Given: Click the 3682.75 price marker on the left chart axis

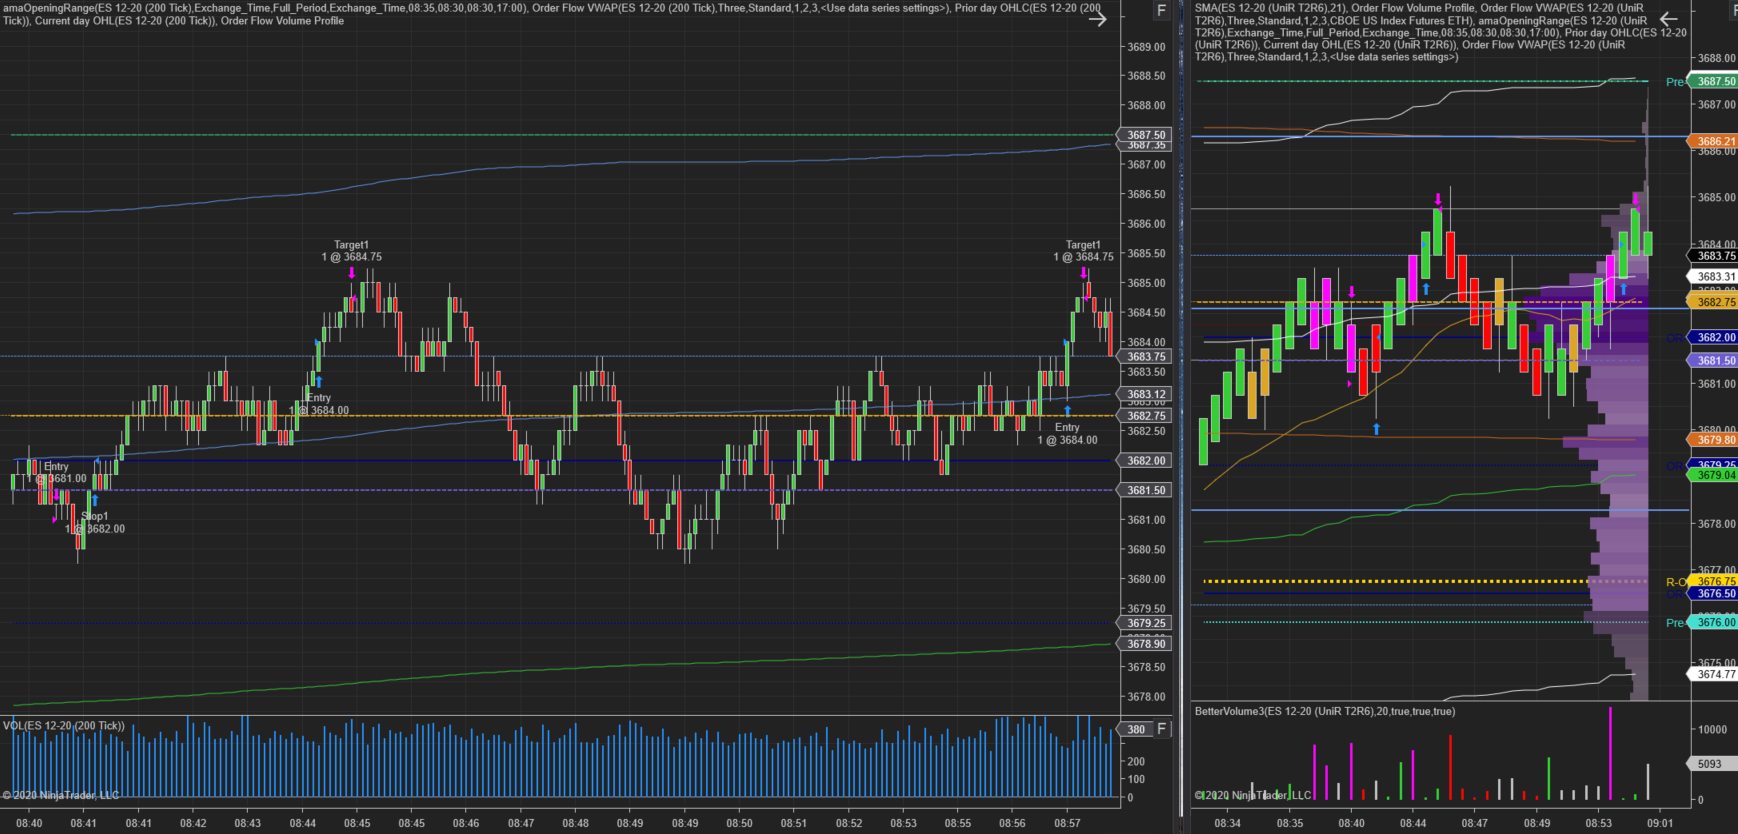Looking at the screenshot, I should (x=1145, y=416).
